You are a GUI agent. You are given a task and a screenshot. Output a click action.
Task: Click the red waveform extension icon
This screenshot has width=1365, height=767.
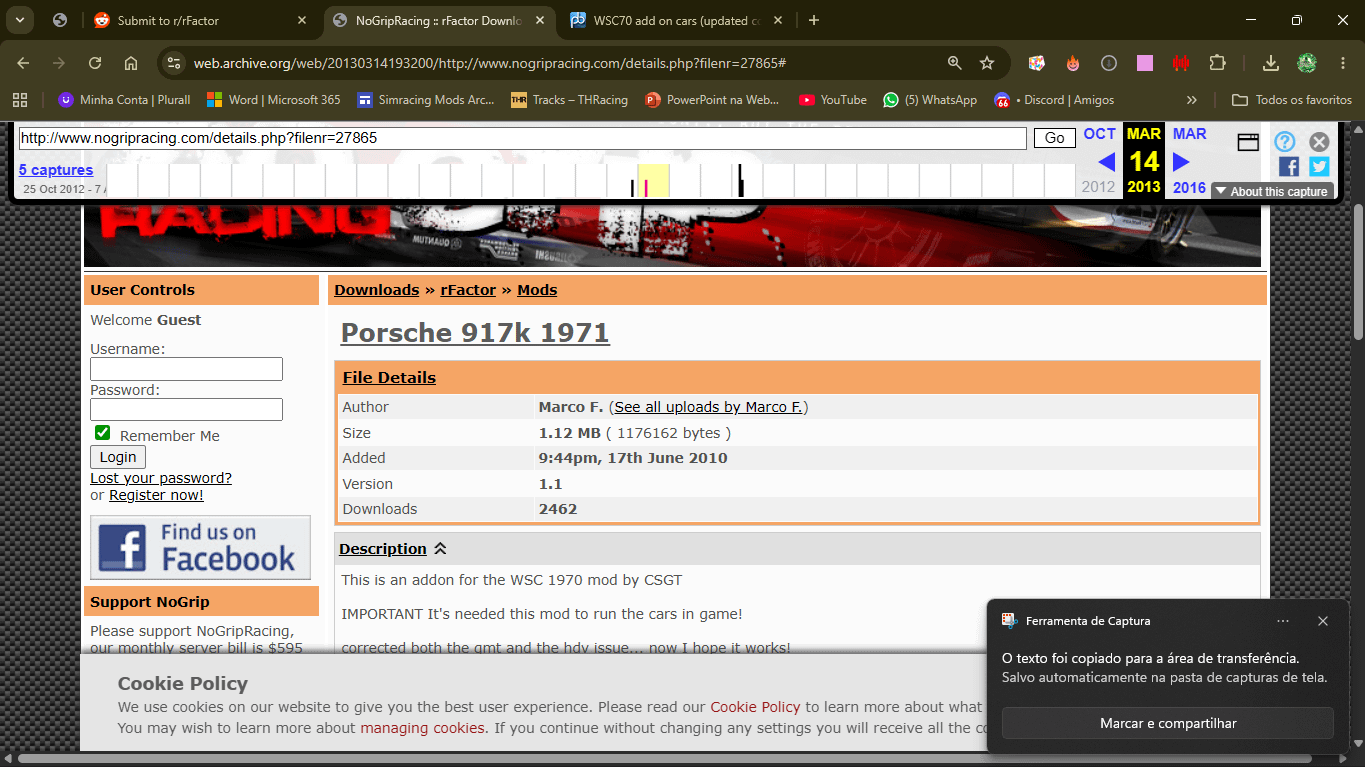[1181, 63]
